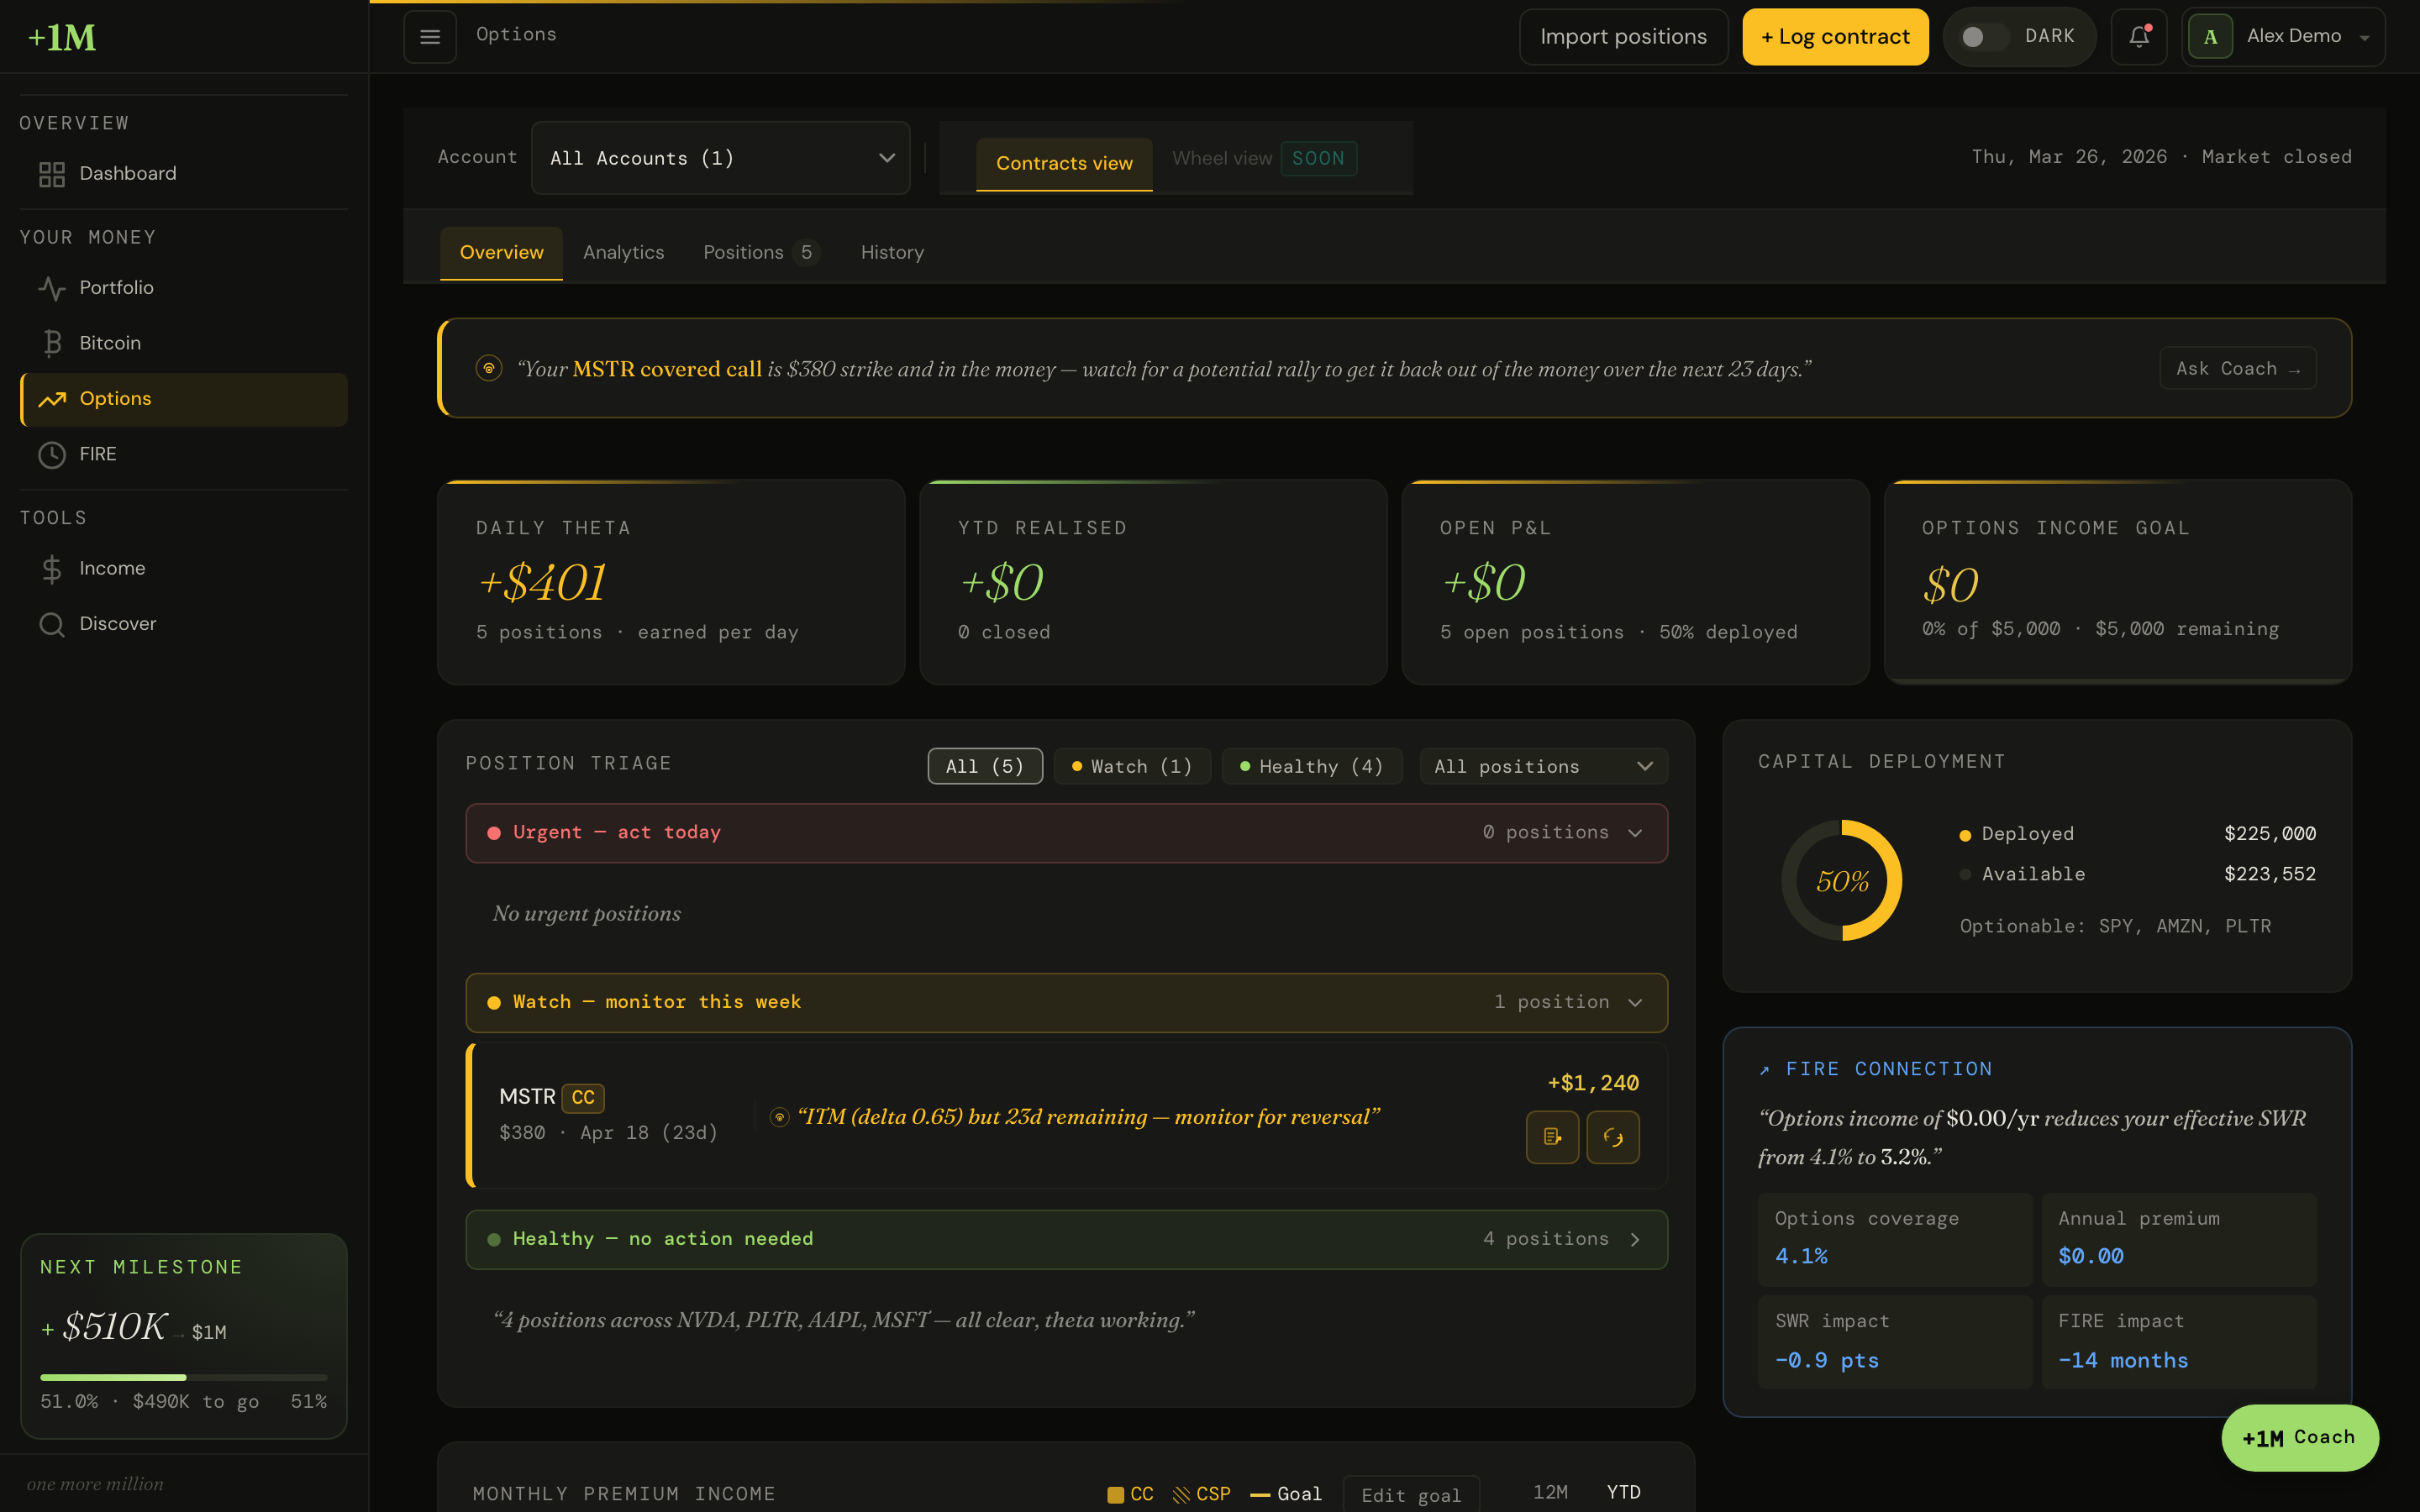Click the "+$1,240" MSTR profit value
The width and height of the screenshot is (2420, 1512).
(1593, 1083)
